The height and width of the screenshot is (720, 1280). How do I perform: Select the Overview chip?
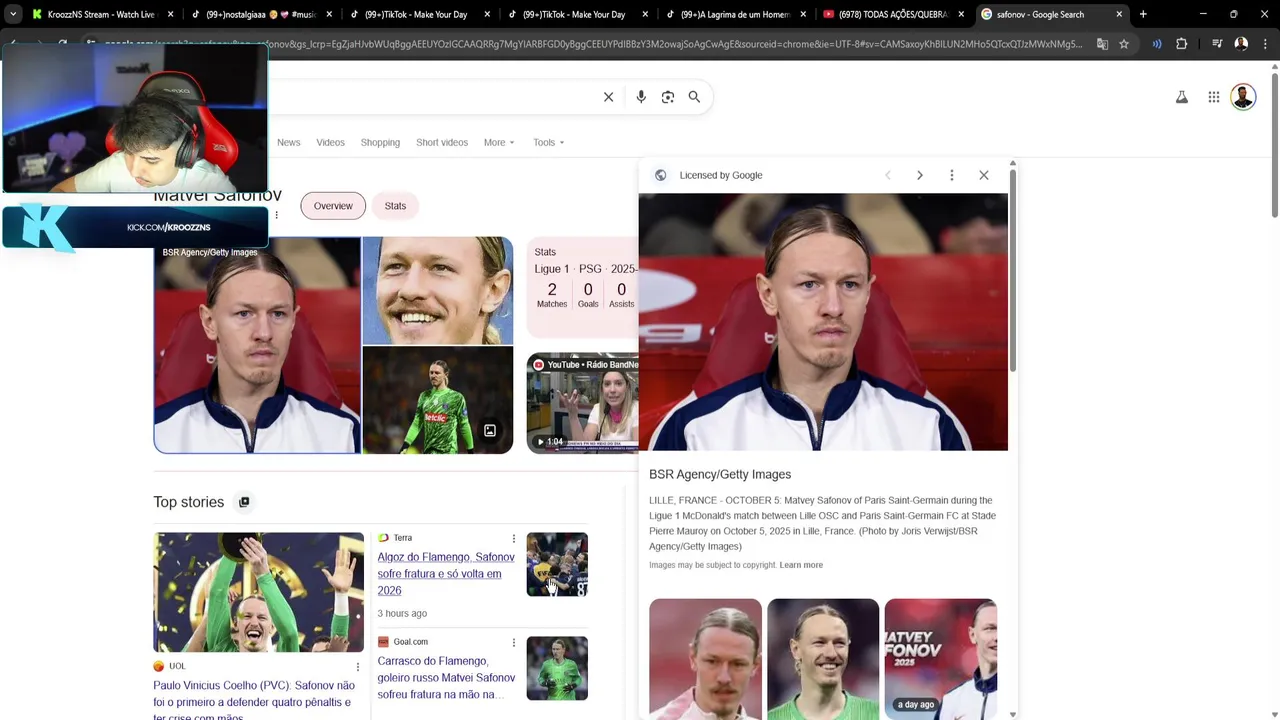tap(333, 206)
